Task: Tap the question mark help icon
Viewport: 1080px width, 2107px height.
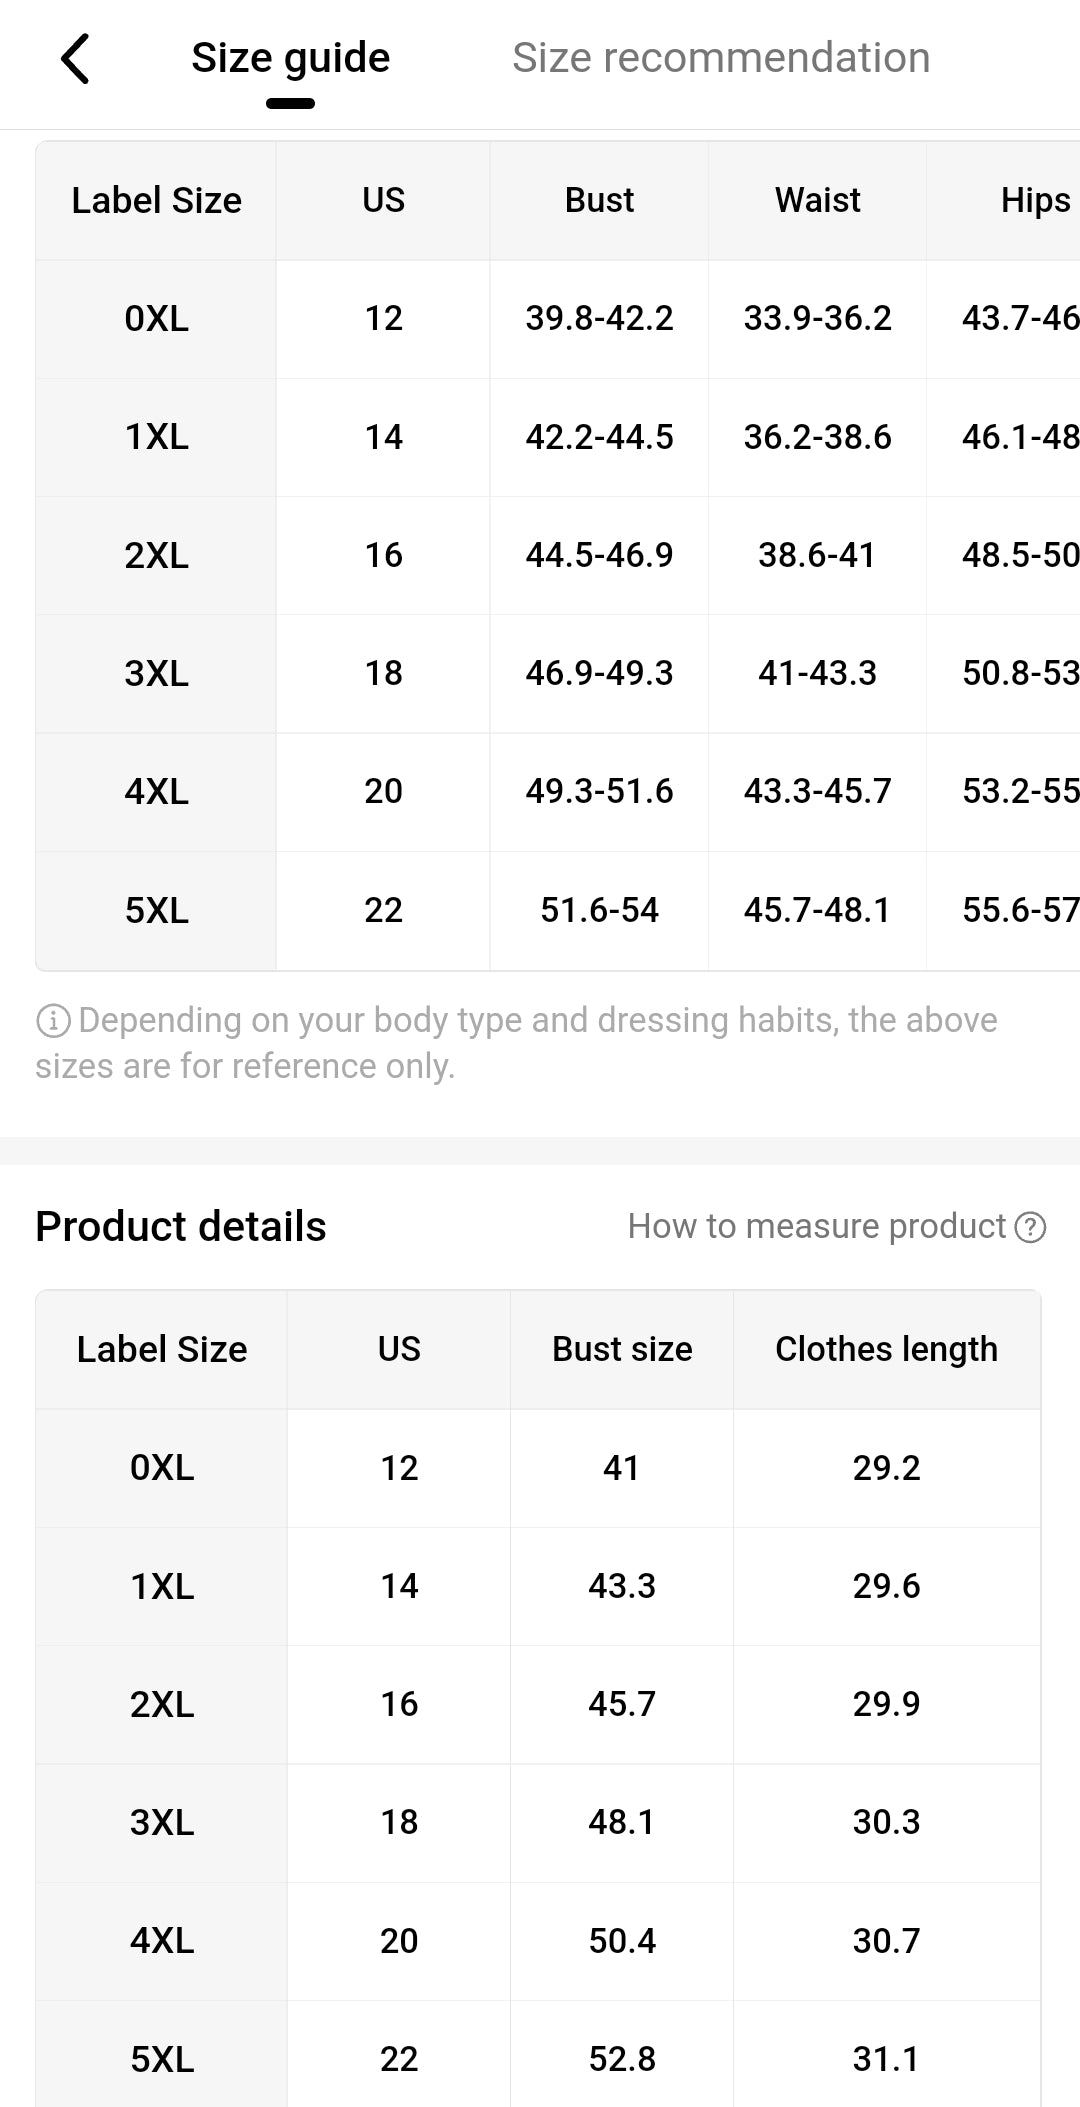Action: 1030,1227
